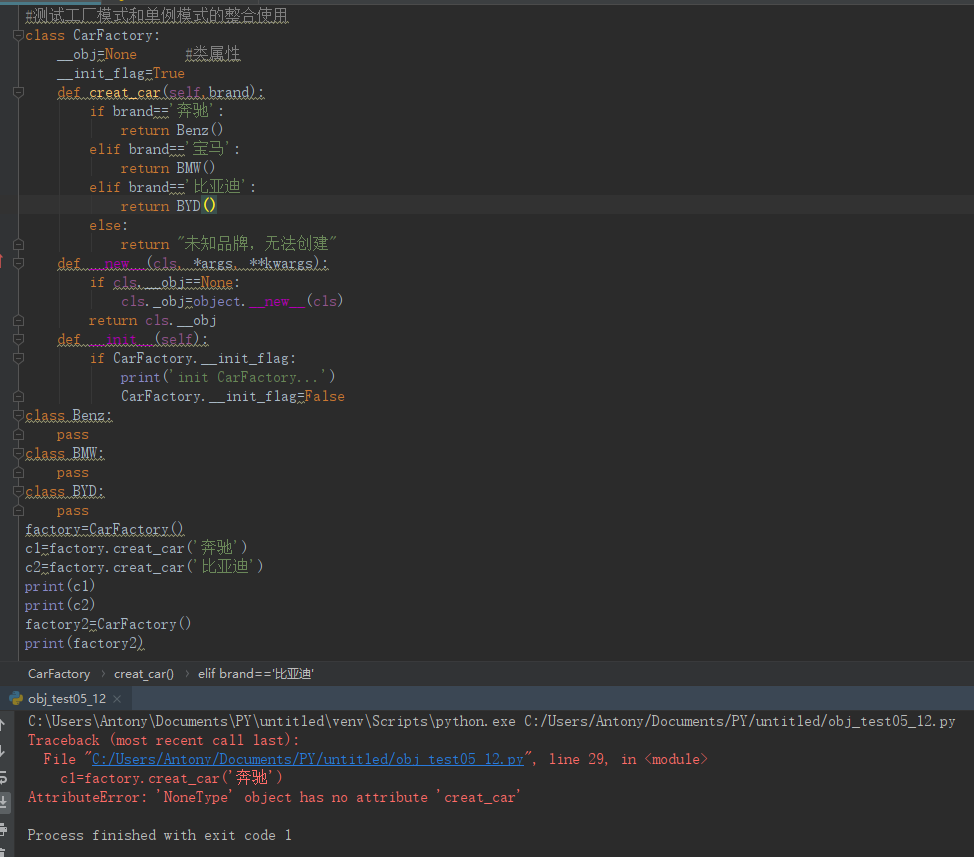Click fold end marker beside BYD 'pass'
The image size is (974, 857).
18,510
